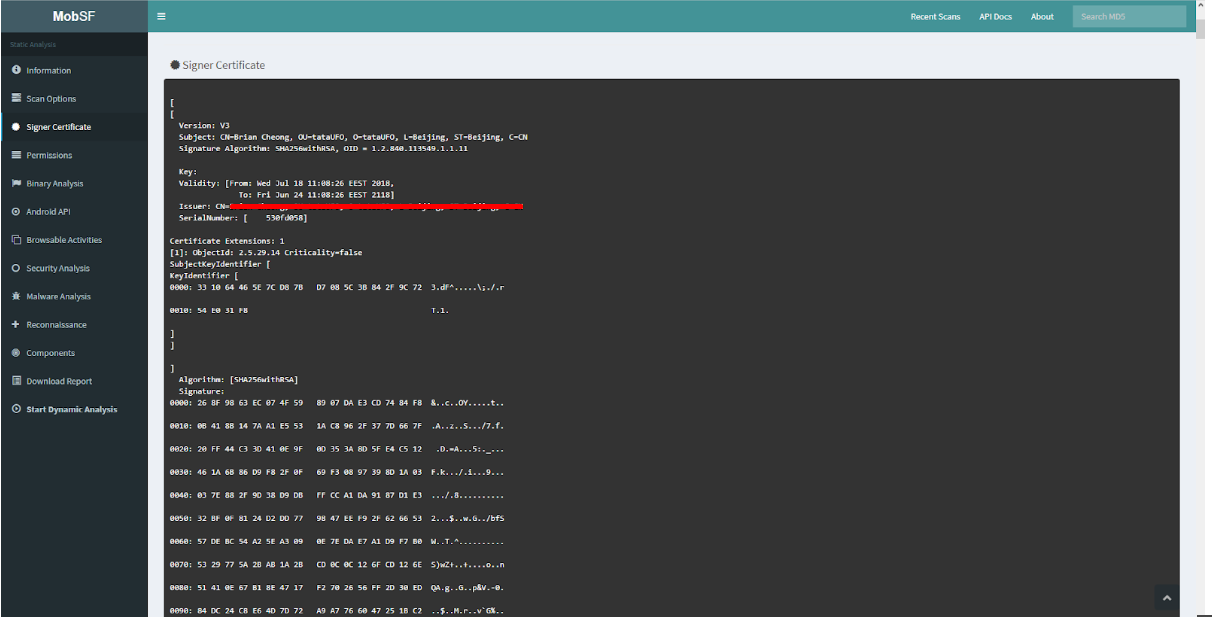This screenshot has height=617, width=1212.
Task: Click the Components icon
Action: pyautogui.click(x=16, y=353)
